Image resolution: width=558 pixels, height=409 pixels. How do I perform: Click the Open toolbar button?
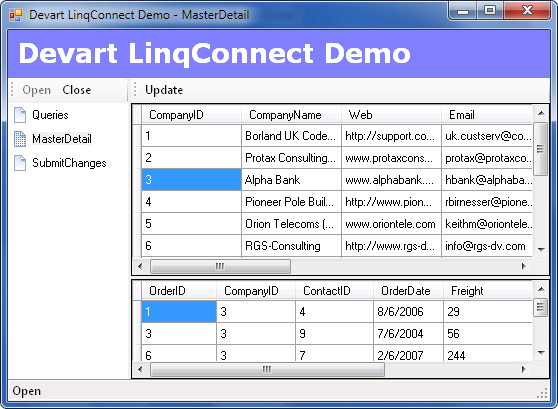37,90
